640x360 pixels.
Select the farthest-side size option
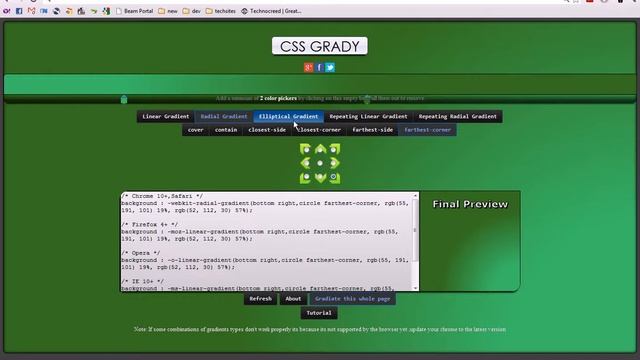372,130
